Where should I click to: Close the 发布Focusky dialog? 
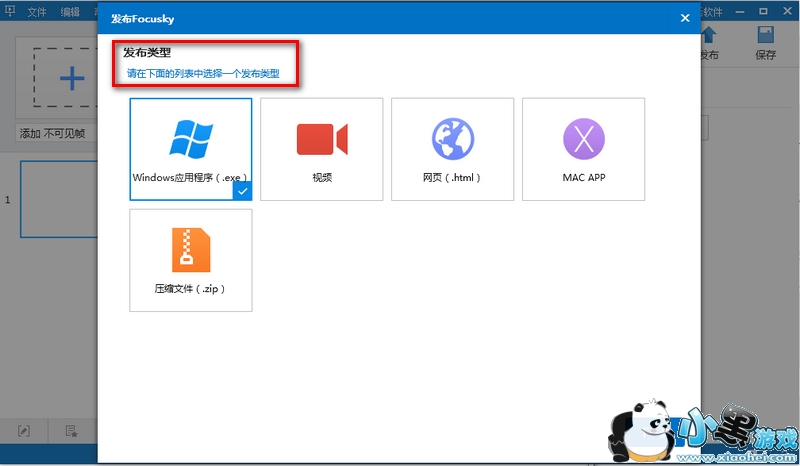(685, 18)
